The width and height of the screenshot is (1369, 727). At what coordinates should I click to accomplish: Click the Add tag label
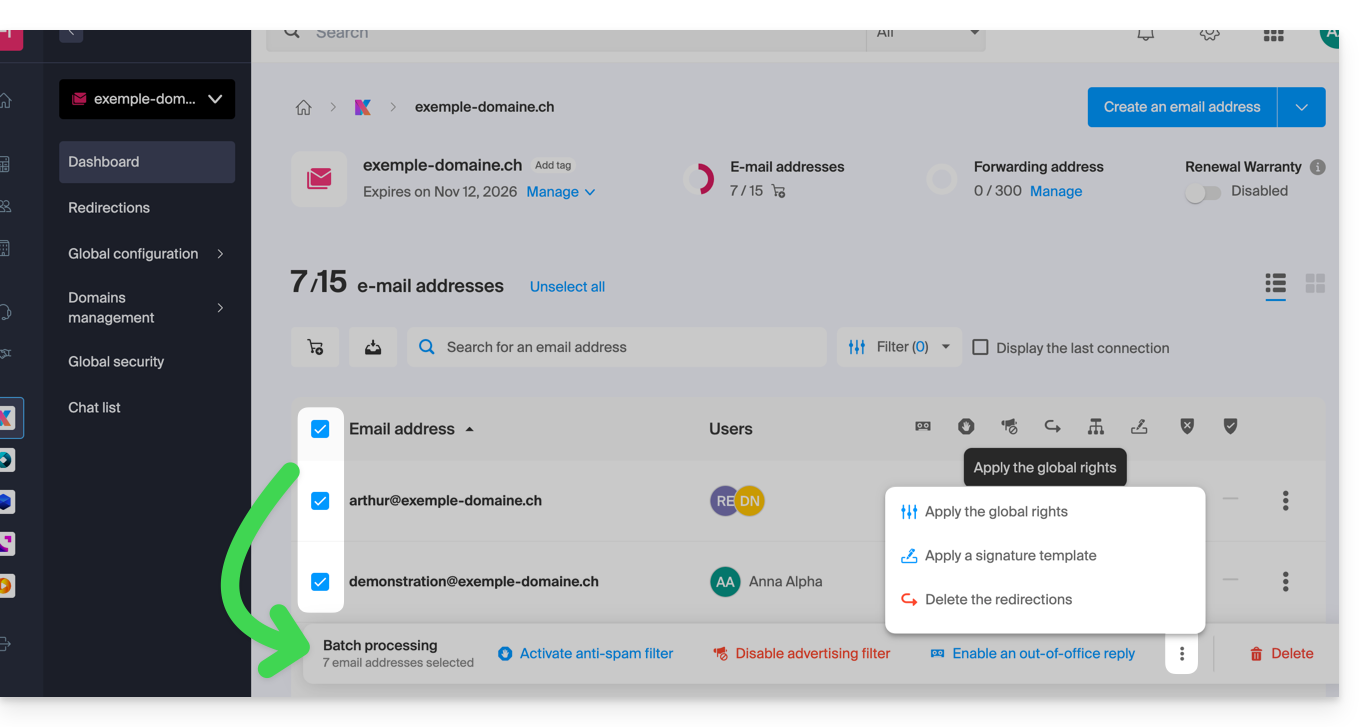click(x=553, y=165)
